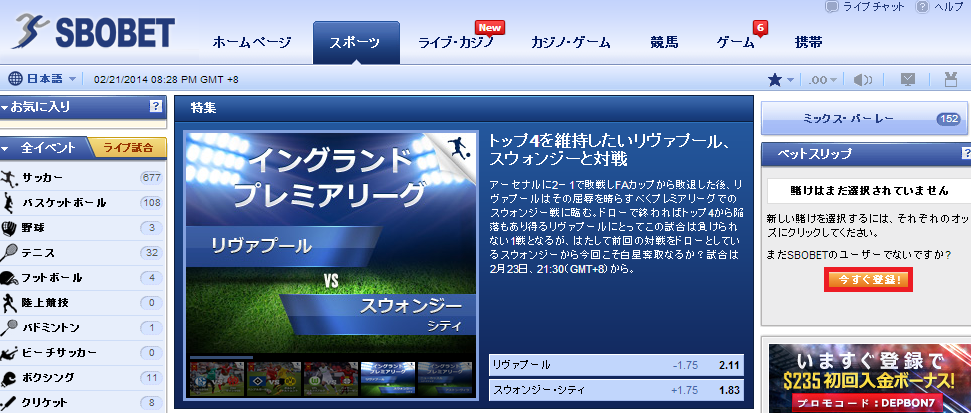Image resolution: width=971 pixels, height=413 pixels.
Task: Bet on リヴァプール at odds 2.11
Action: pos(616,365)
